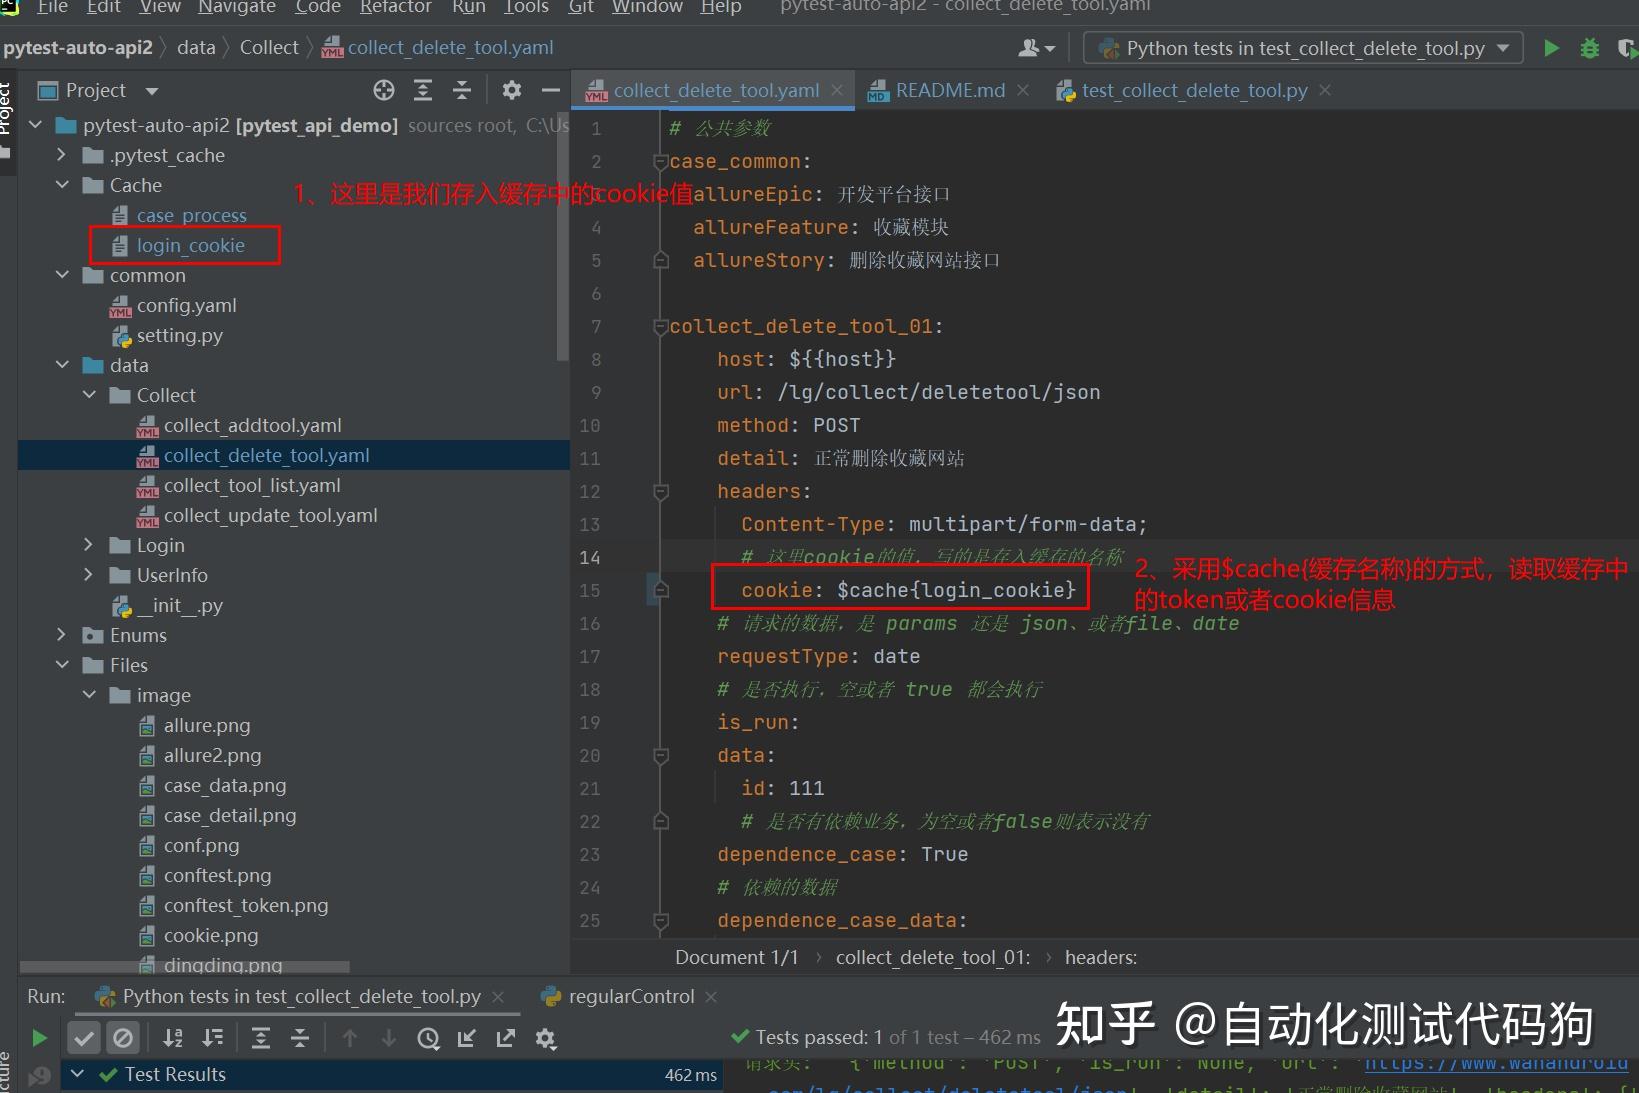
Task: Collapse the Test Results node
Action: coord(78,1074)
